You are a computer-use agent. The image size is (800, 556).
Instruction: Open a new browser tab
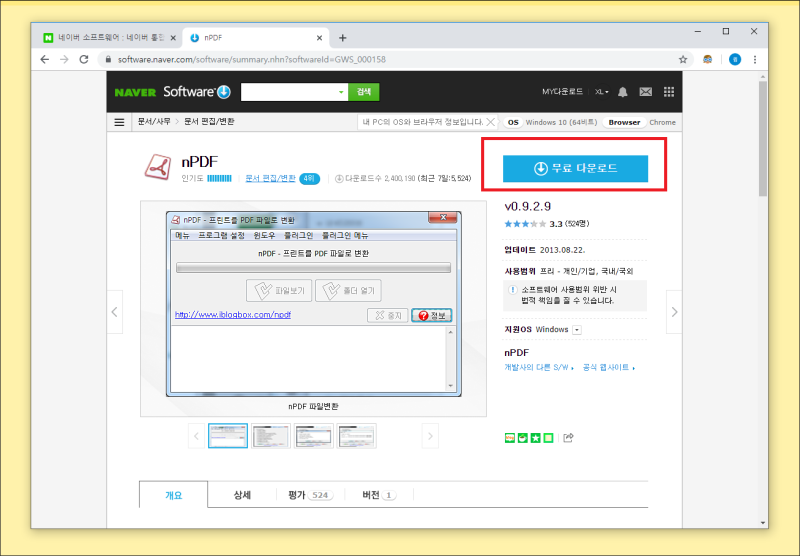pyautogui.click(x=342, y=38)
